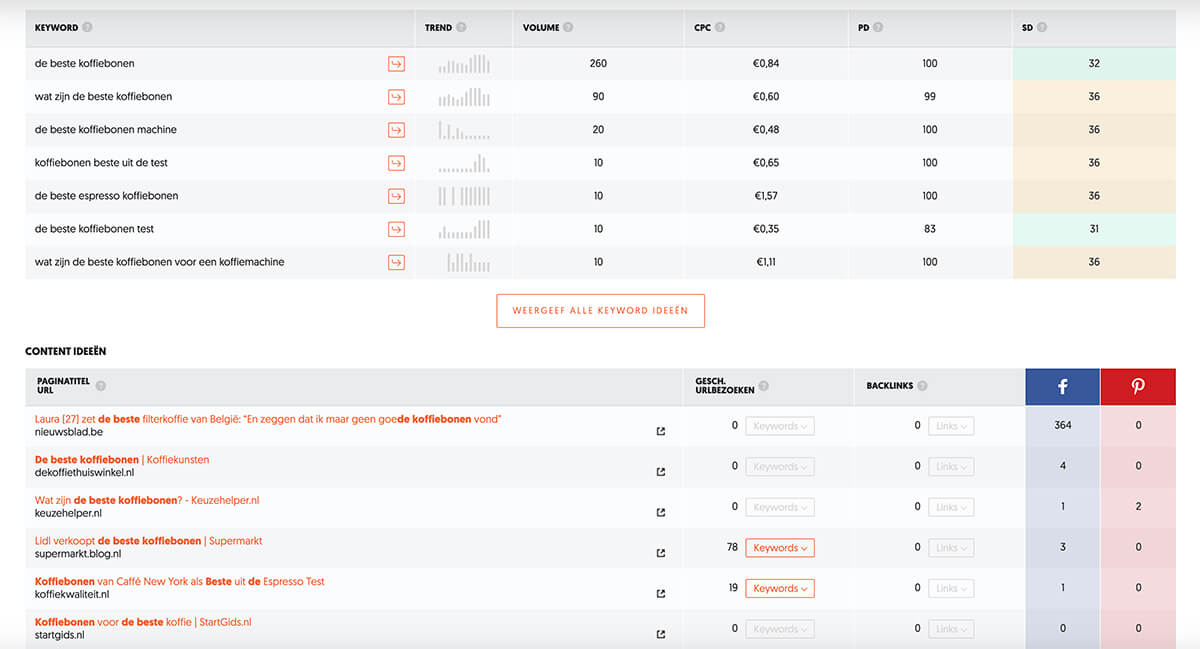1200x649 pixels.
Task: Click the Pinterest icon column header
Action: 1138,387
